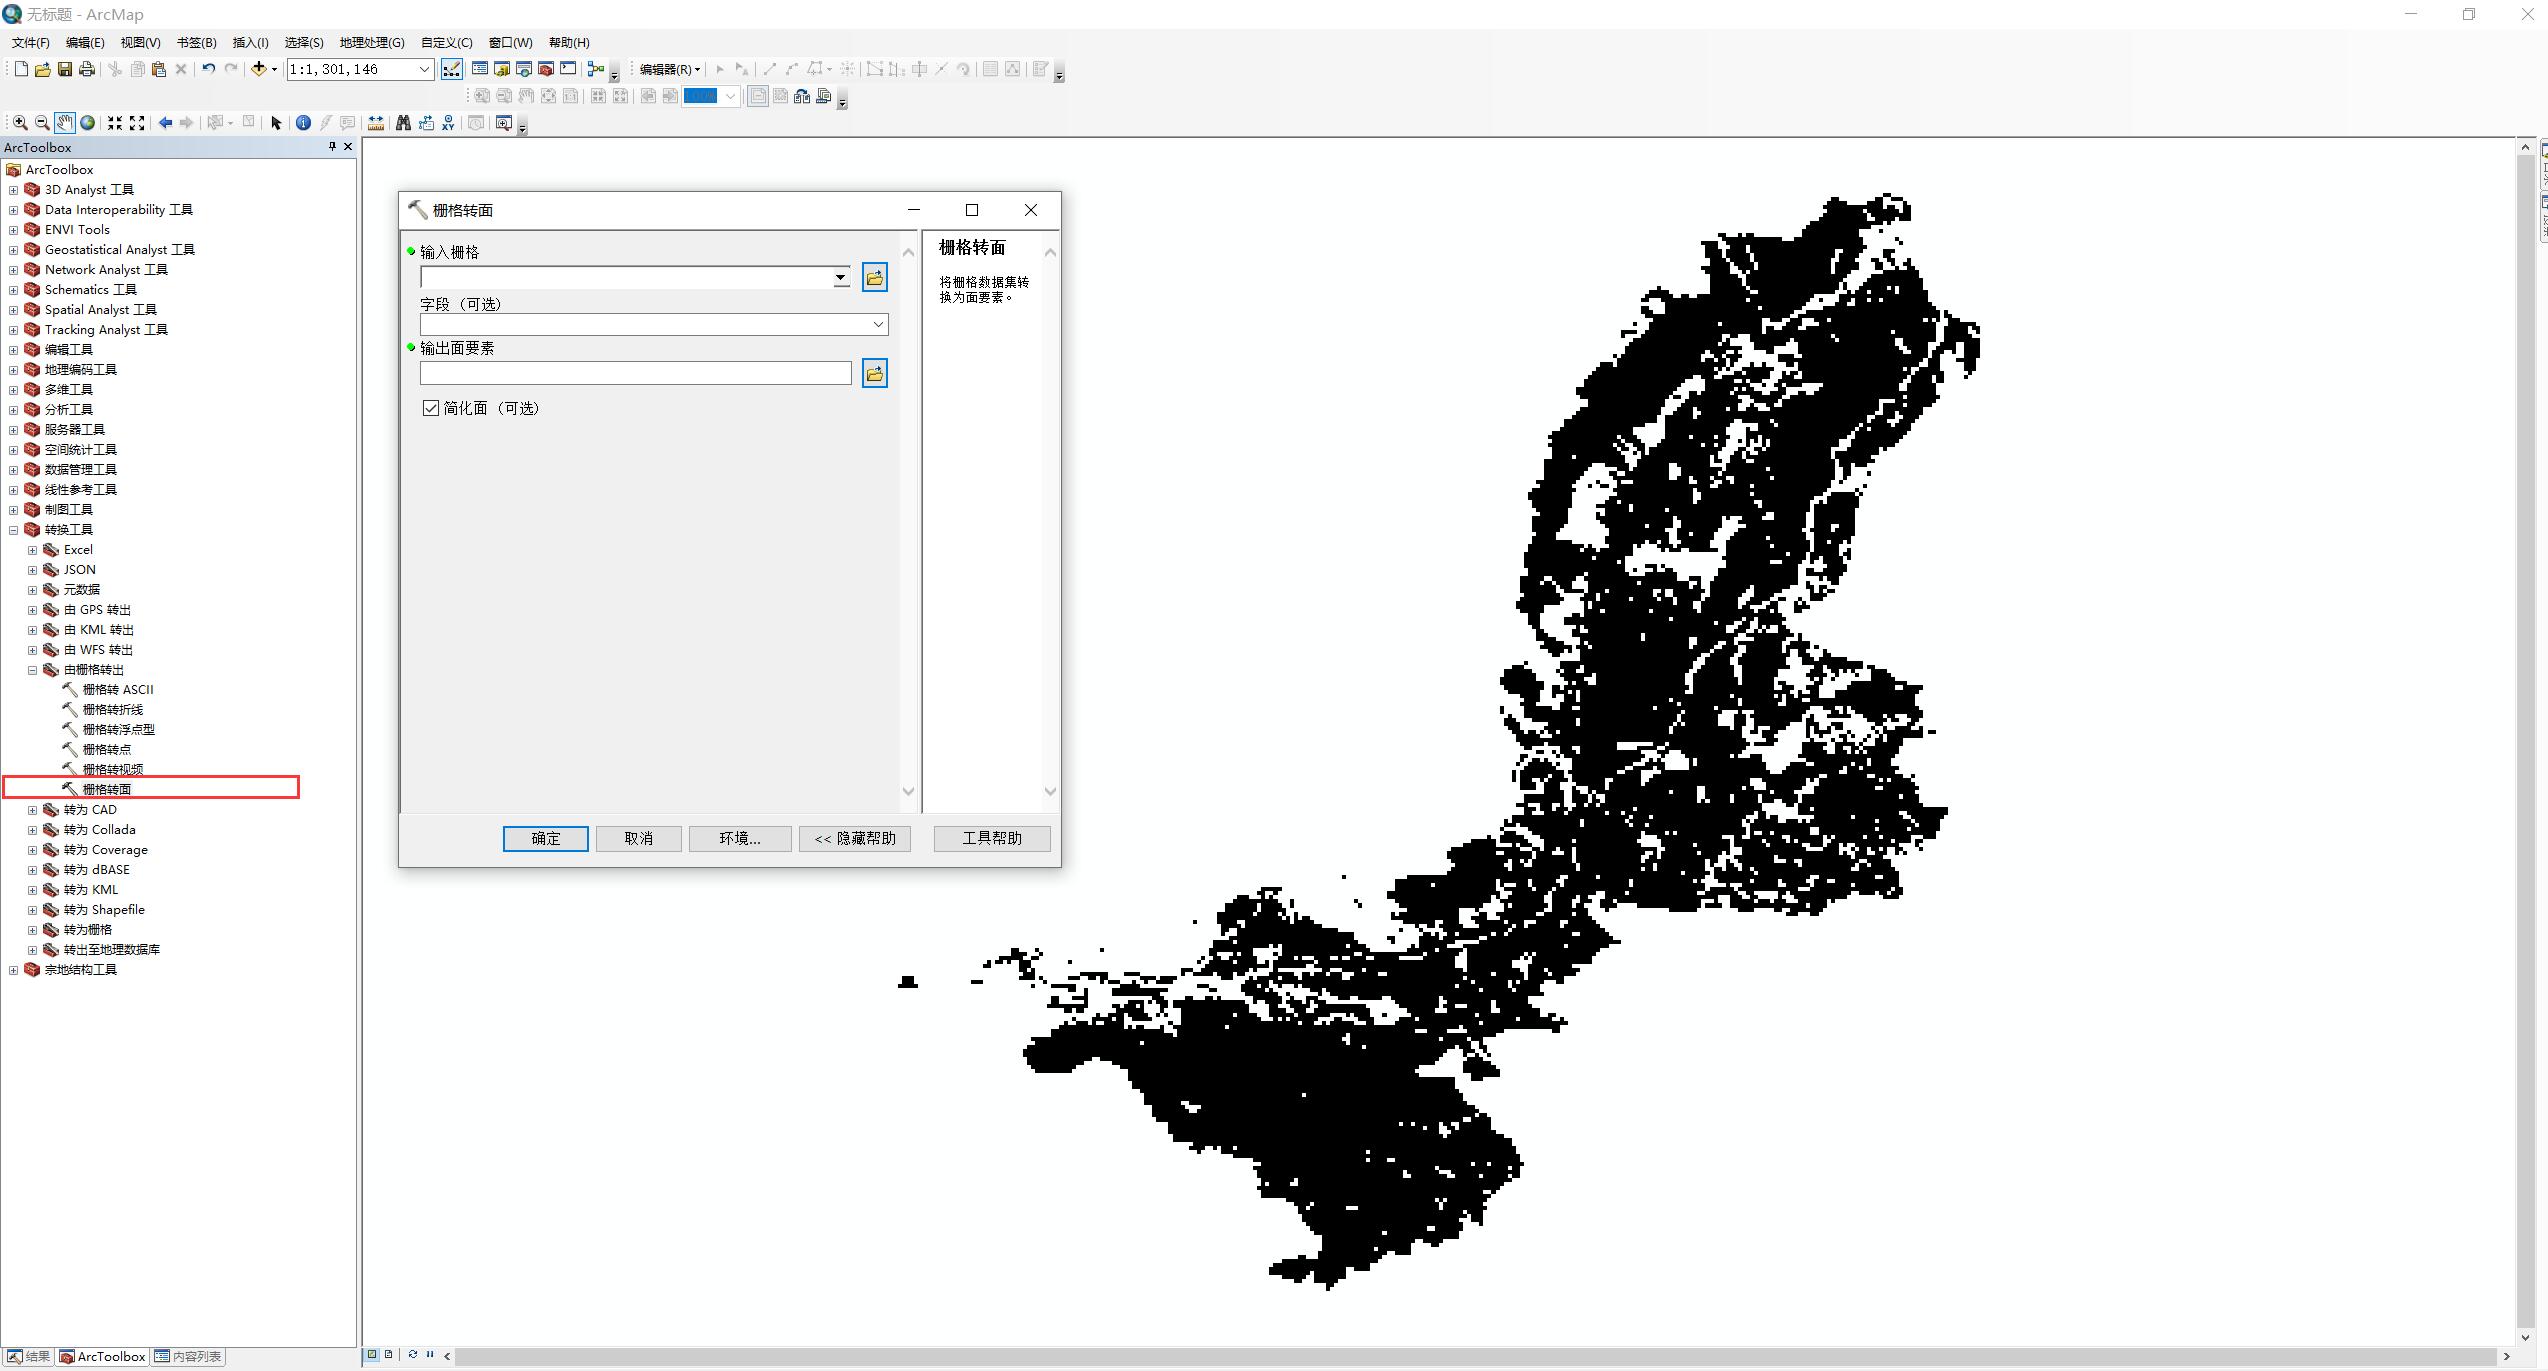This screenshot has width=2548, height=1371.
Task: Open the map scale dropdown
Action: 423,69
